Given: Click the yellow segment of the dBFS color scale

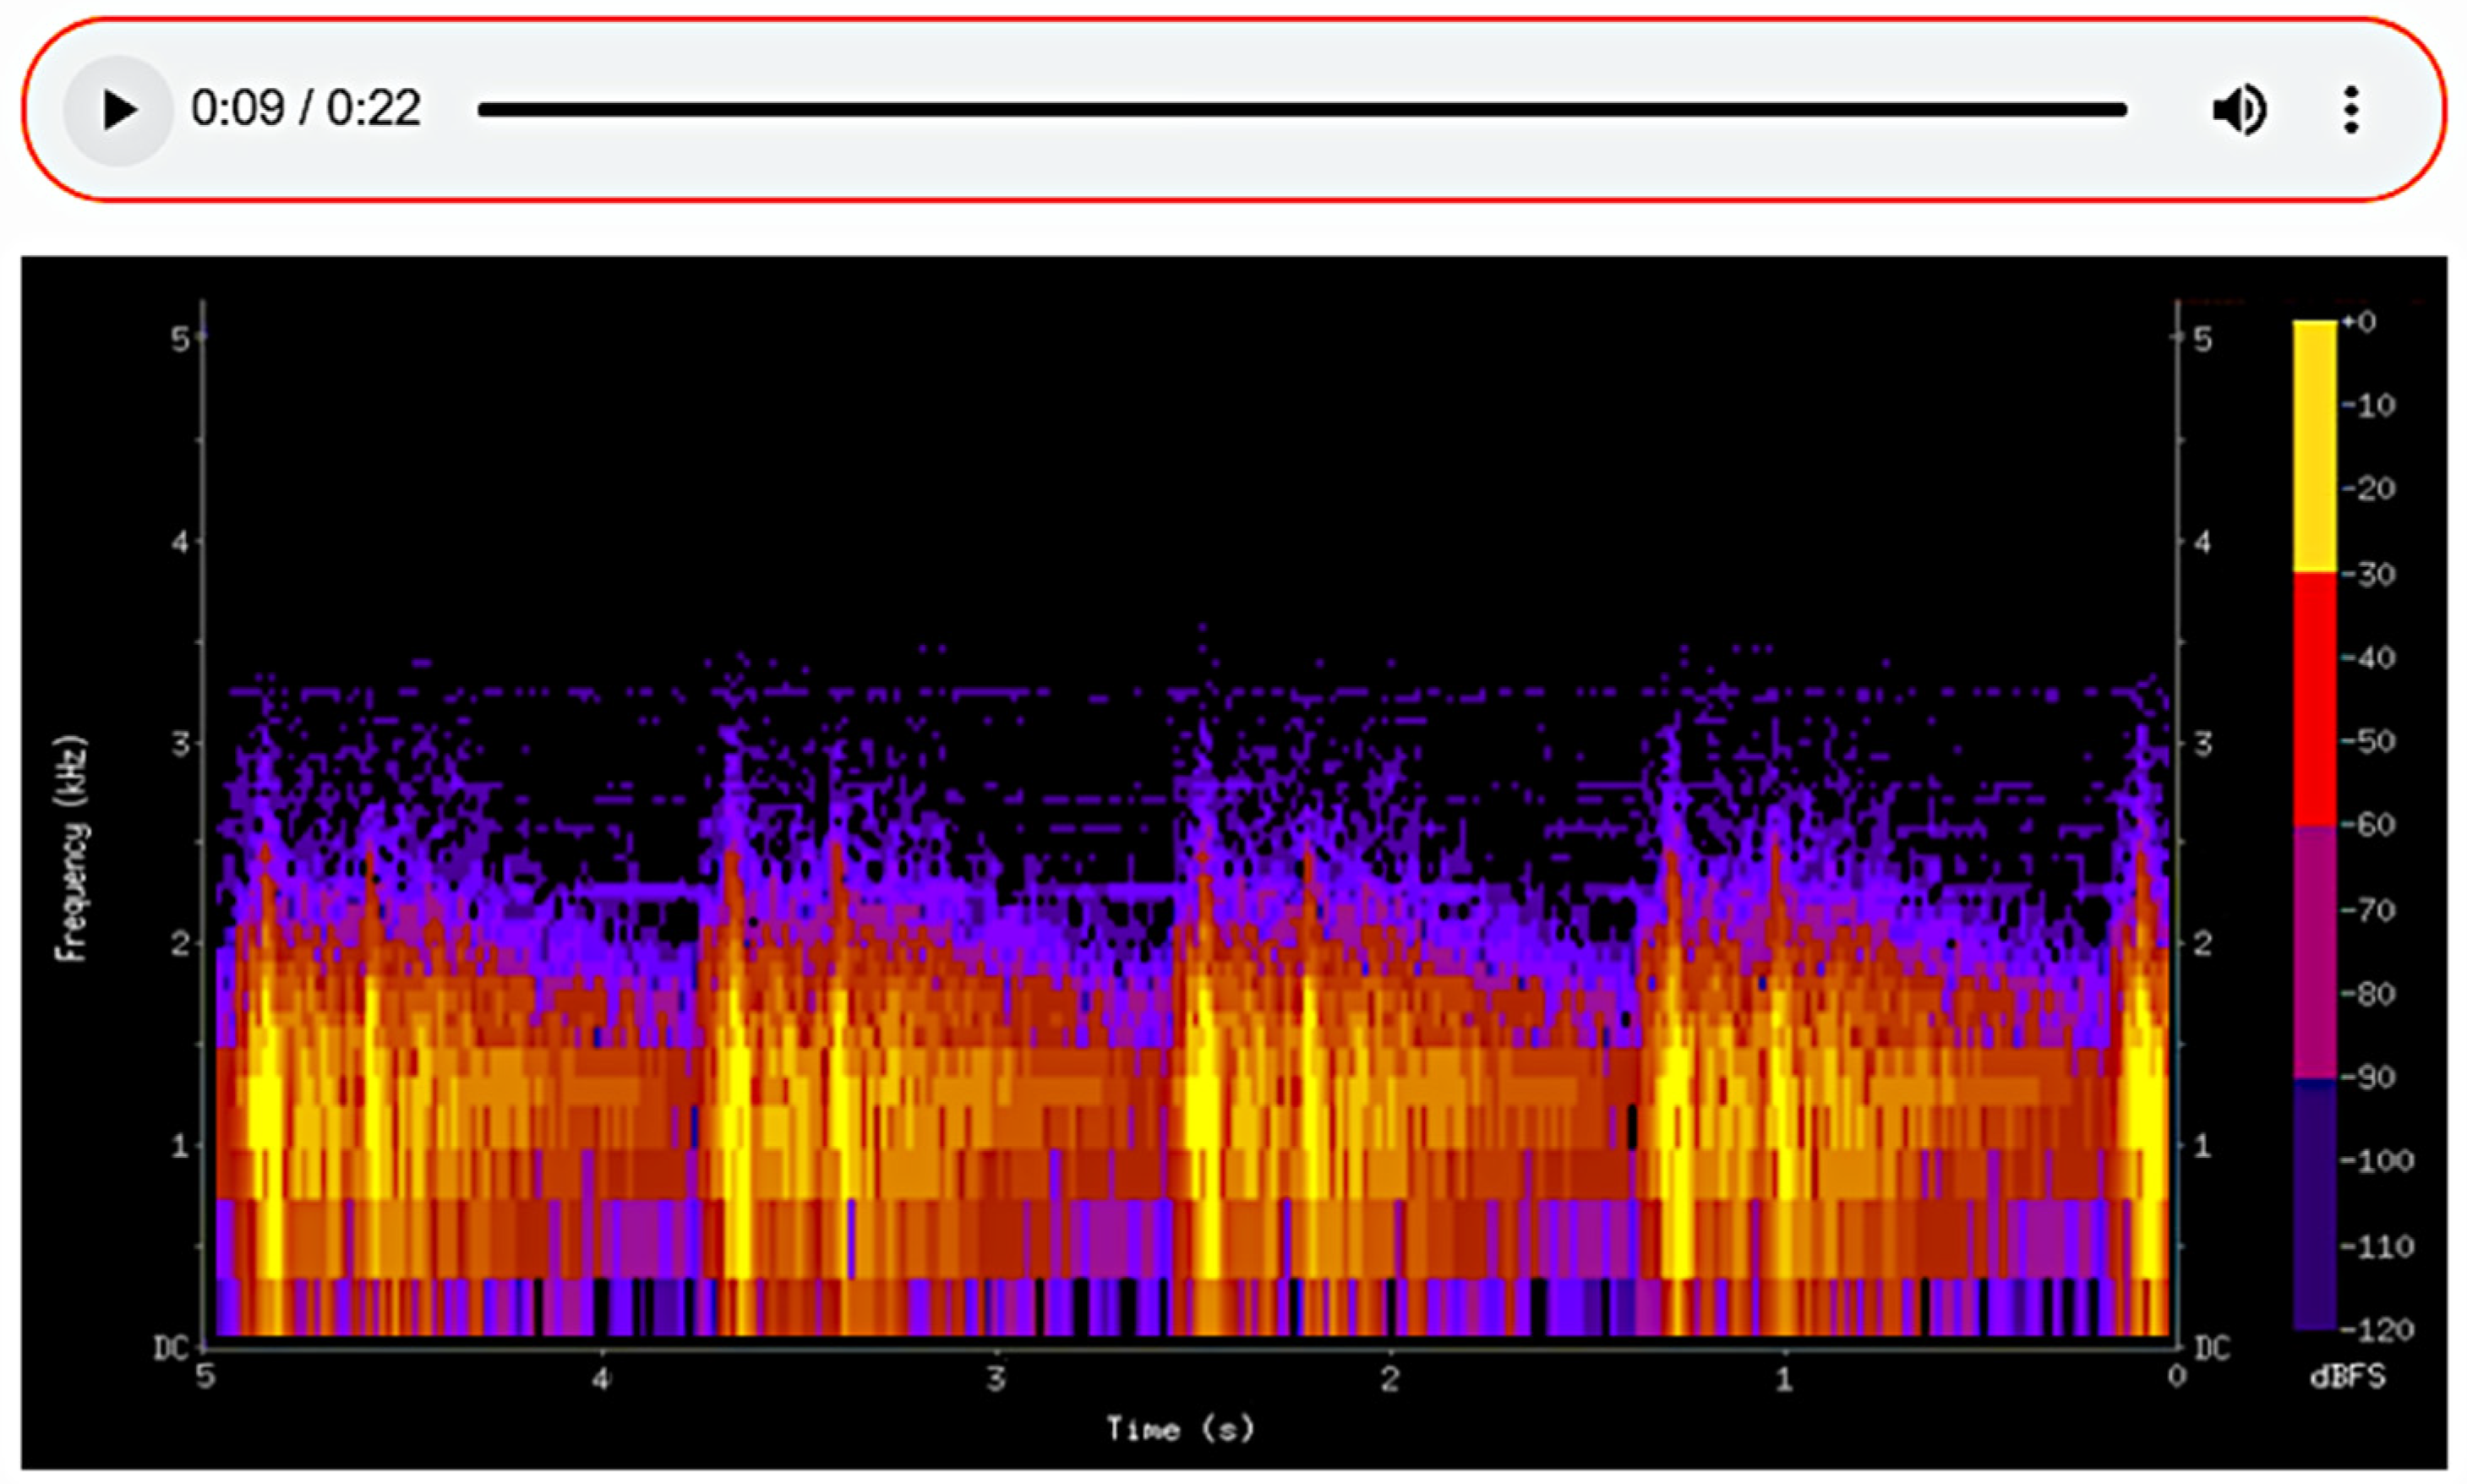Looking at the screenshot, I should coord(2314,447).
